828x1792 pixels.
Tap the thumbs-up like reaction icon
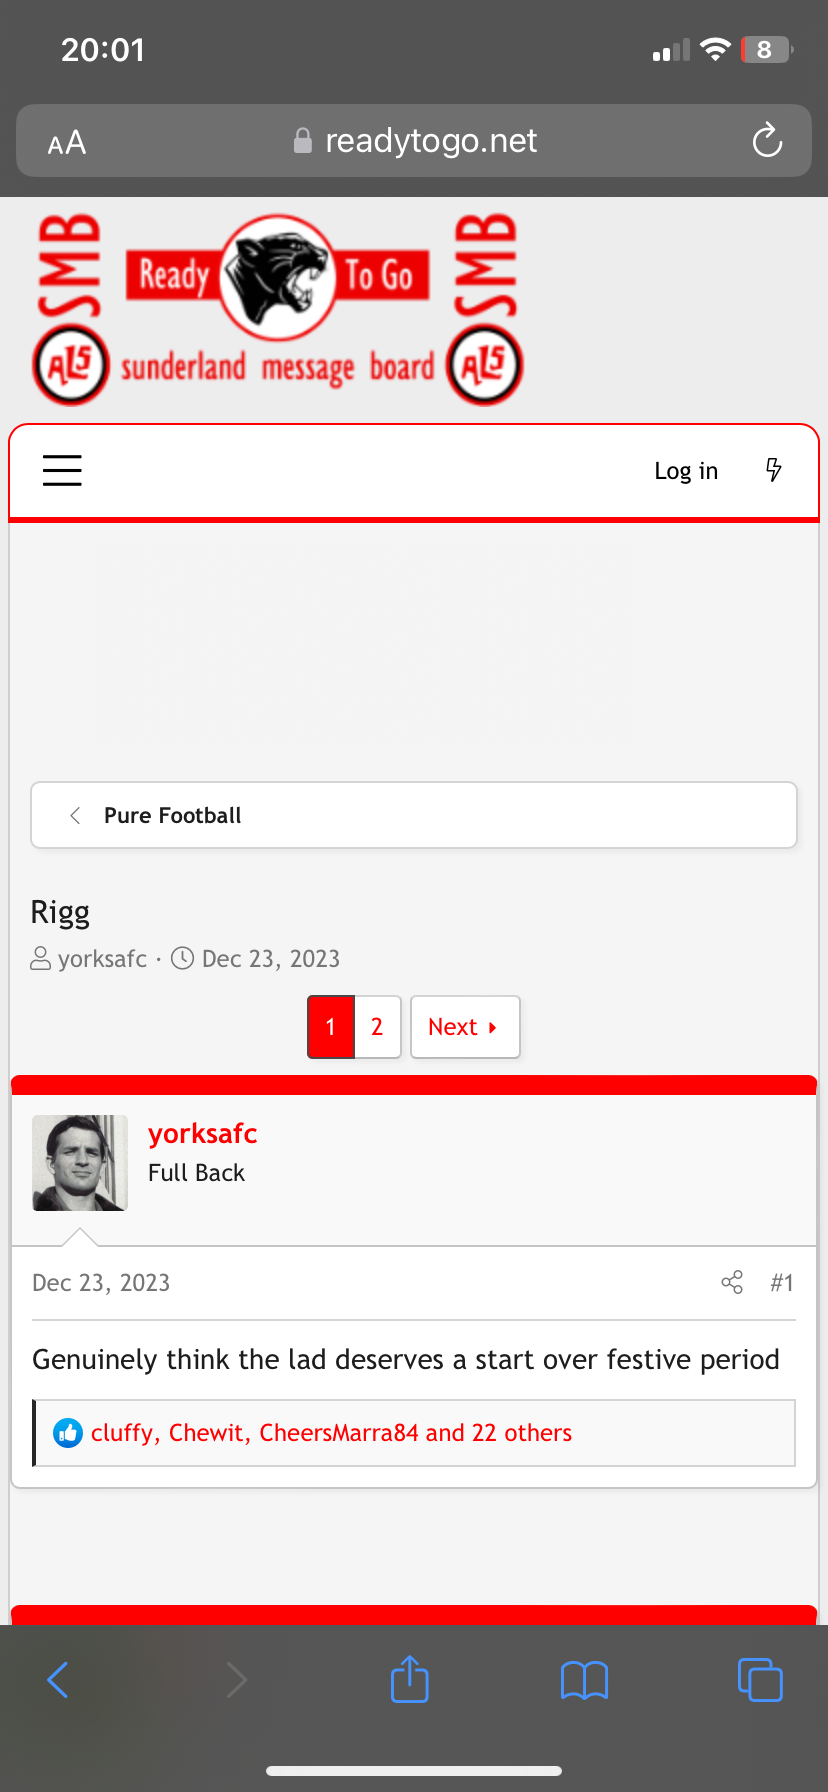(x=68, y=1433)
